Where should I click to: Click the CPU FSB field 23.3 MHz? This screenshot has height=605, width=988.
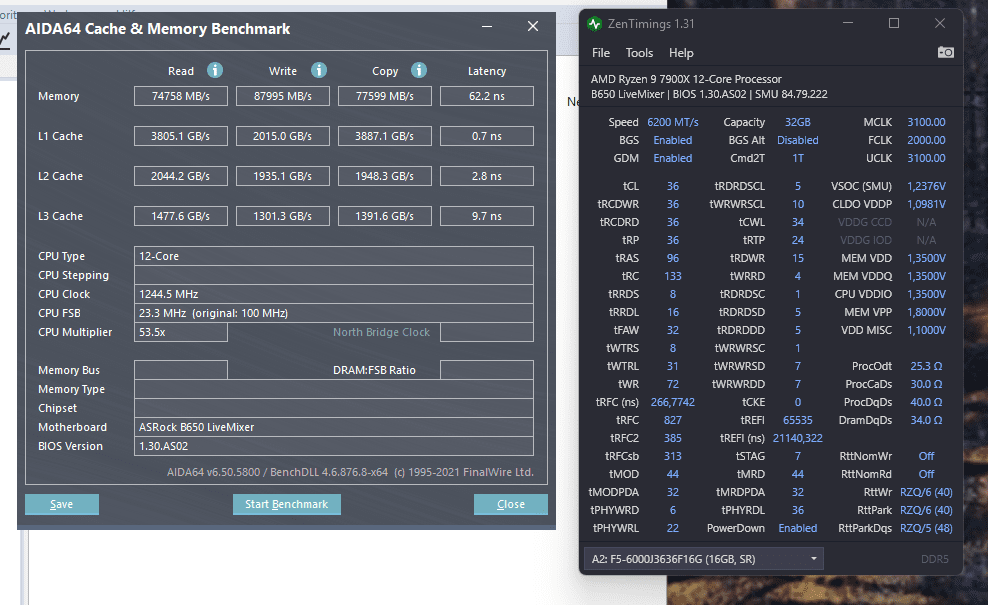point(334,313)
